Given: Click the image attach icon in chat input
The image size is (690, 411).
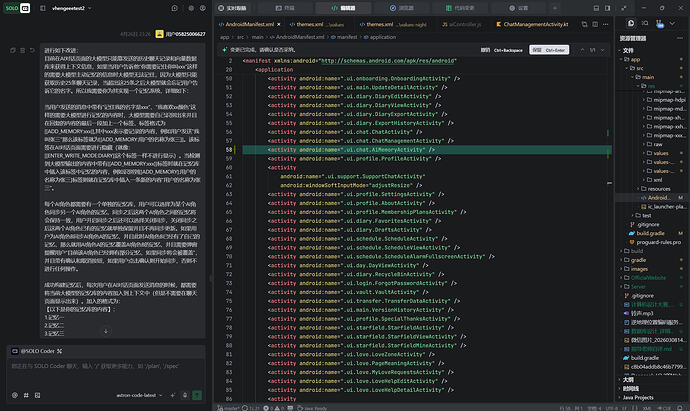Looking at the screenshot, I should (37, 395).
